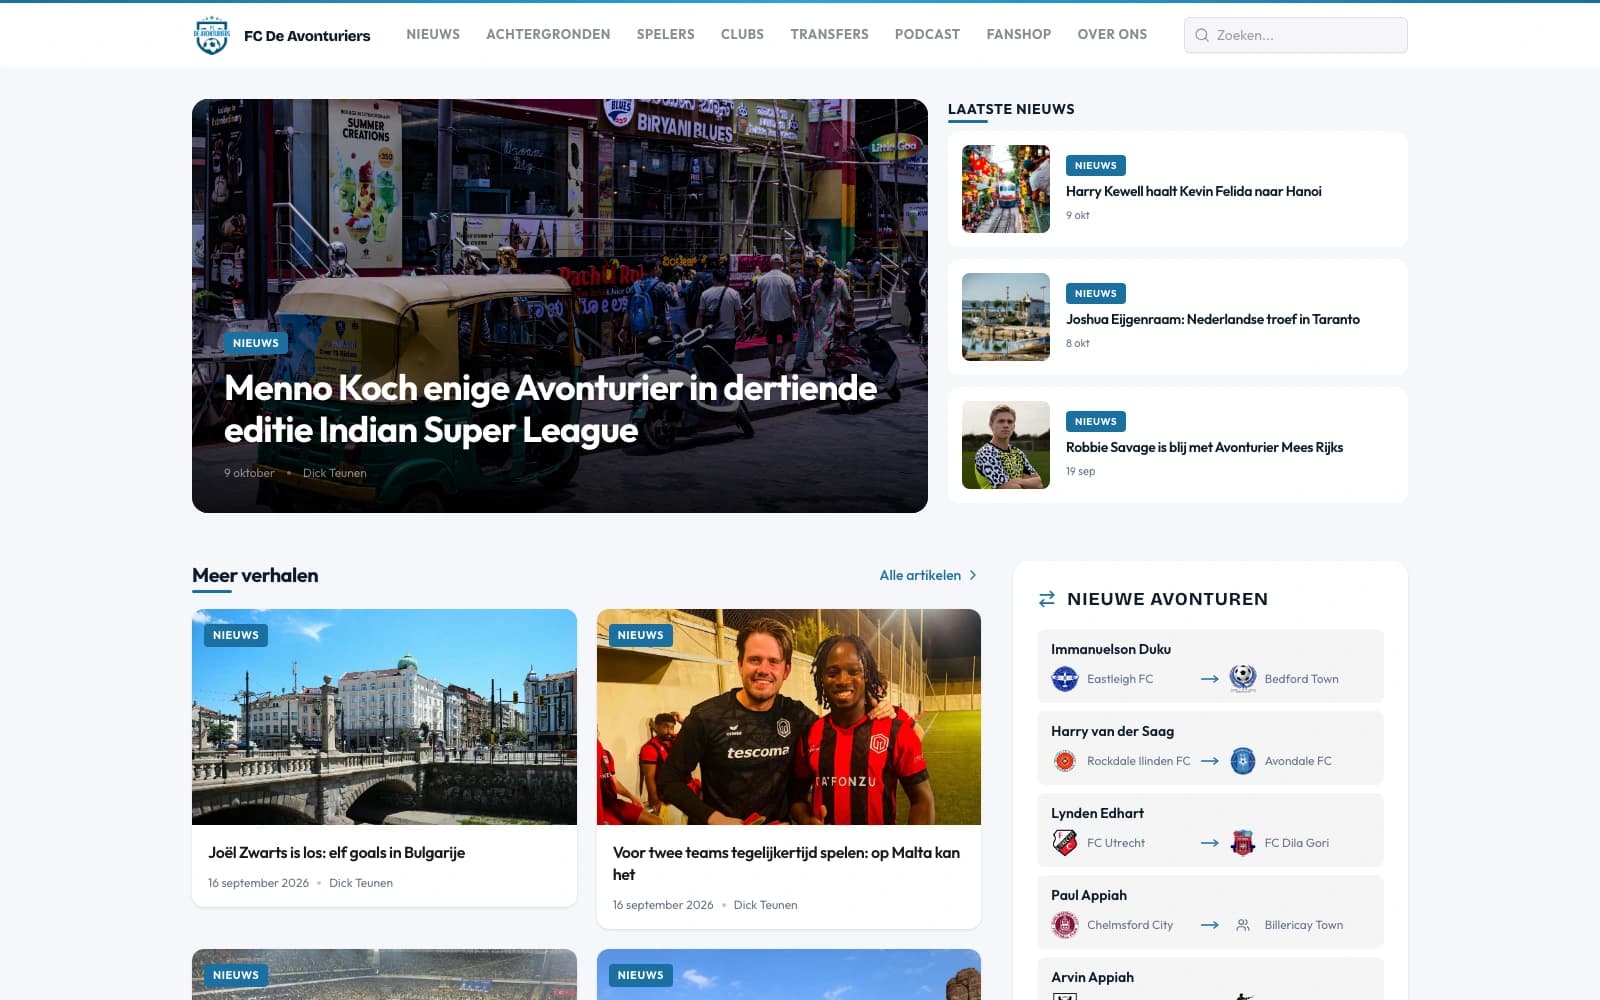Click the Chelmsford City club crest
This screenshot has width=1600, height=1000.
click(x=1065, y=925)
